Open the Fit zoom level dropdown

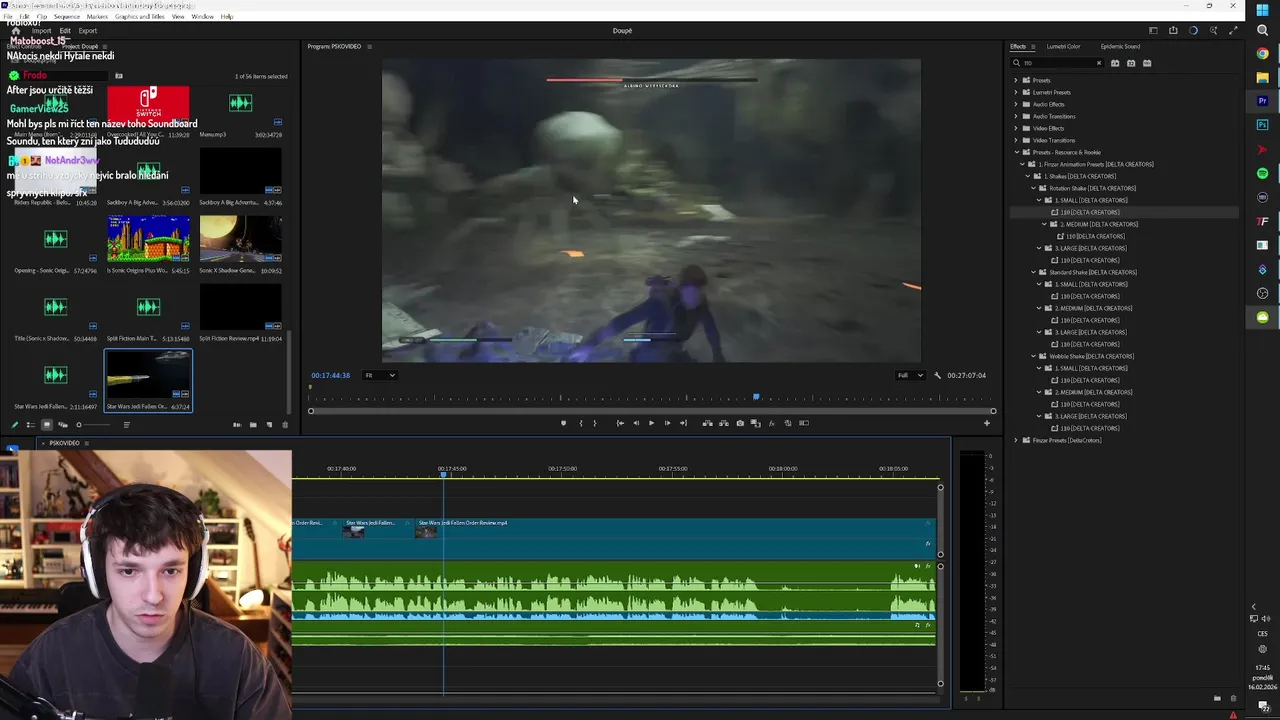click(x=380, y=375)
